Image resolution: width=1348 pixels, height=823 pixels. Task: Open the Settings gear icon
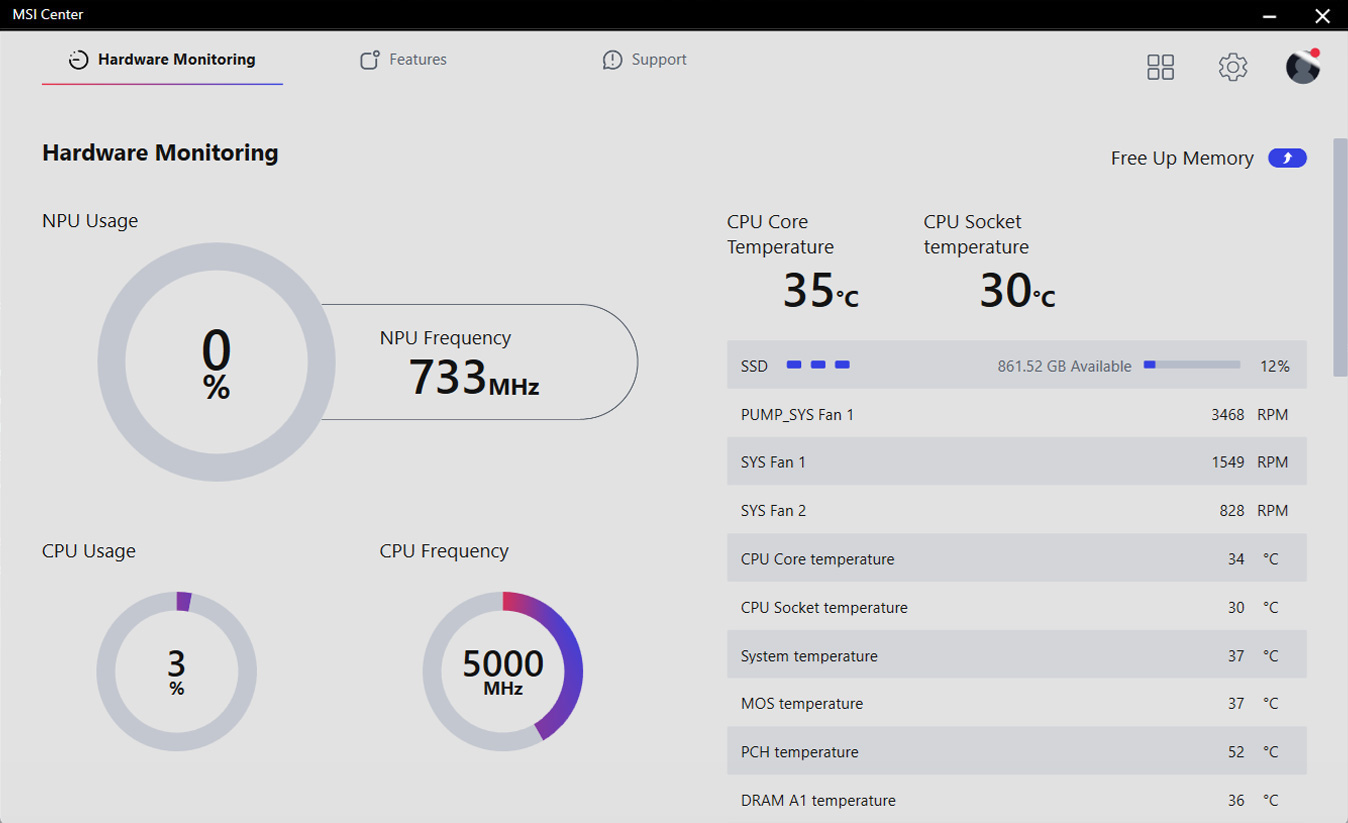(1233, 67)
